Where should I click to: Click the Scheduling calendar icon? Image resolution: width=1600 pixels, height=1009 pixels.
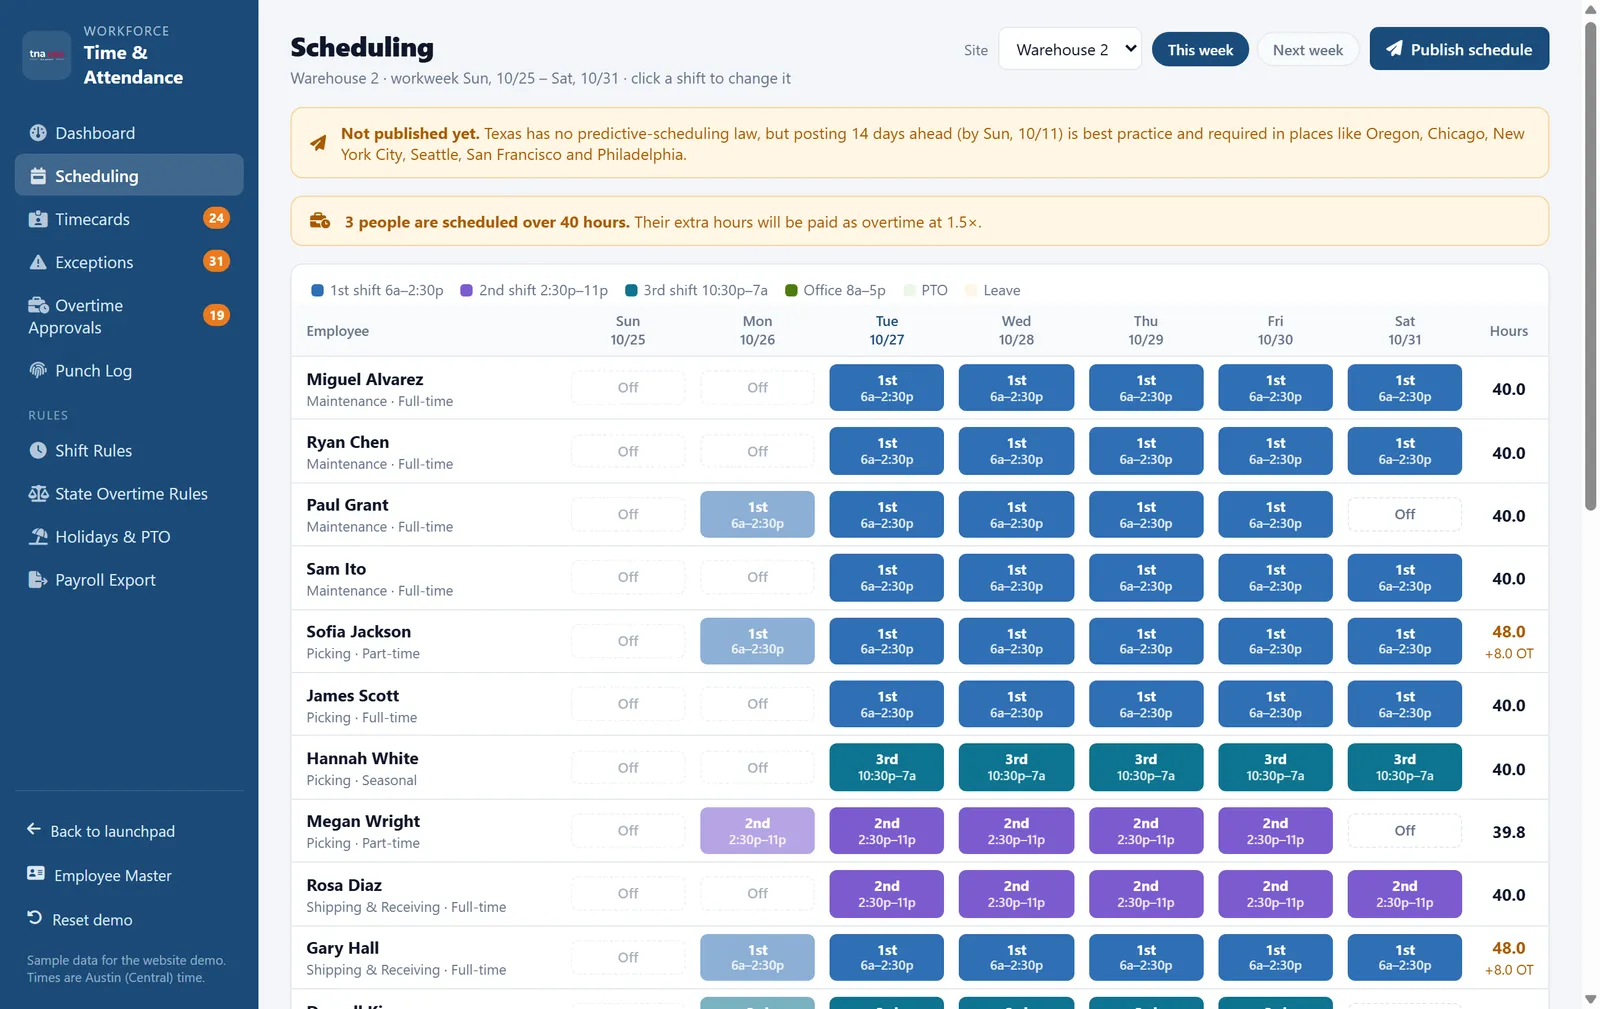(x=38, y=176)
